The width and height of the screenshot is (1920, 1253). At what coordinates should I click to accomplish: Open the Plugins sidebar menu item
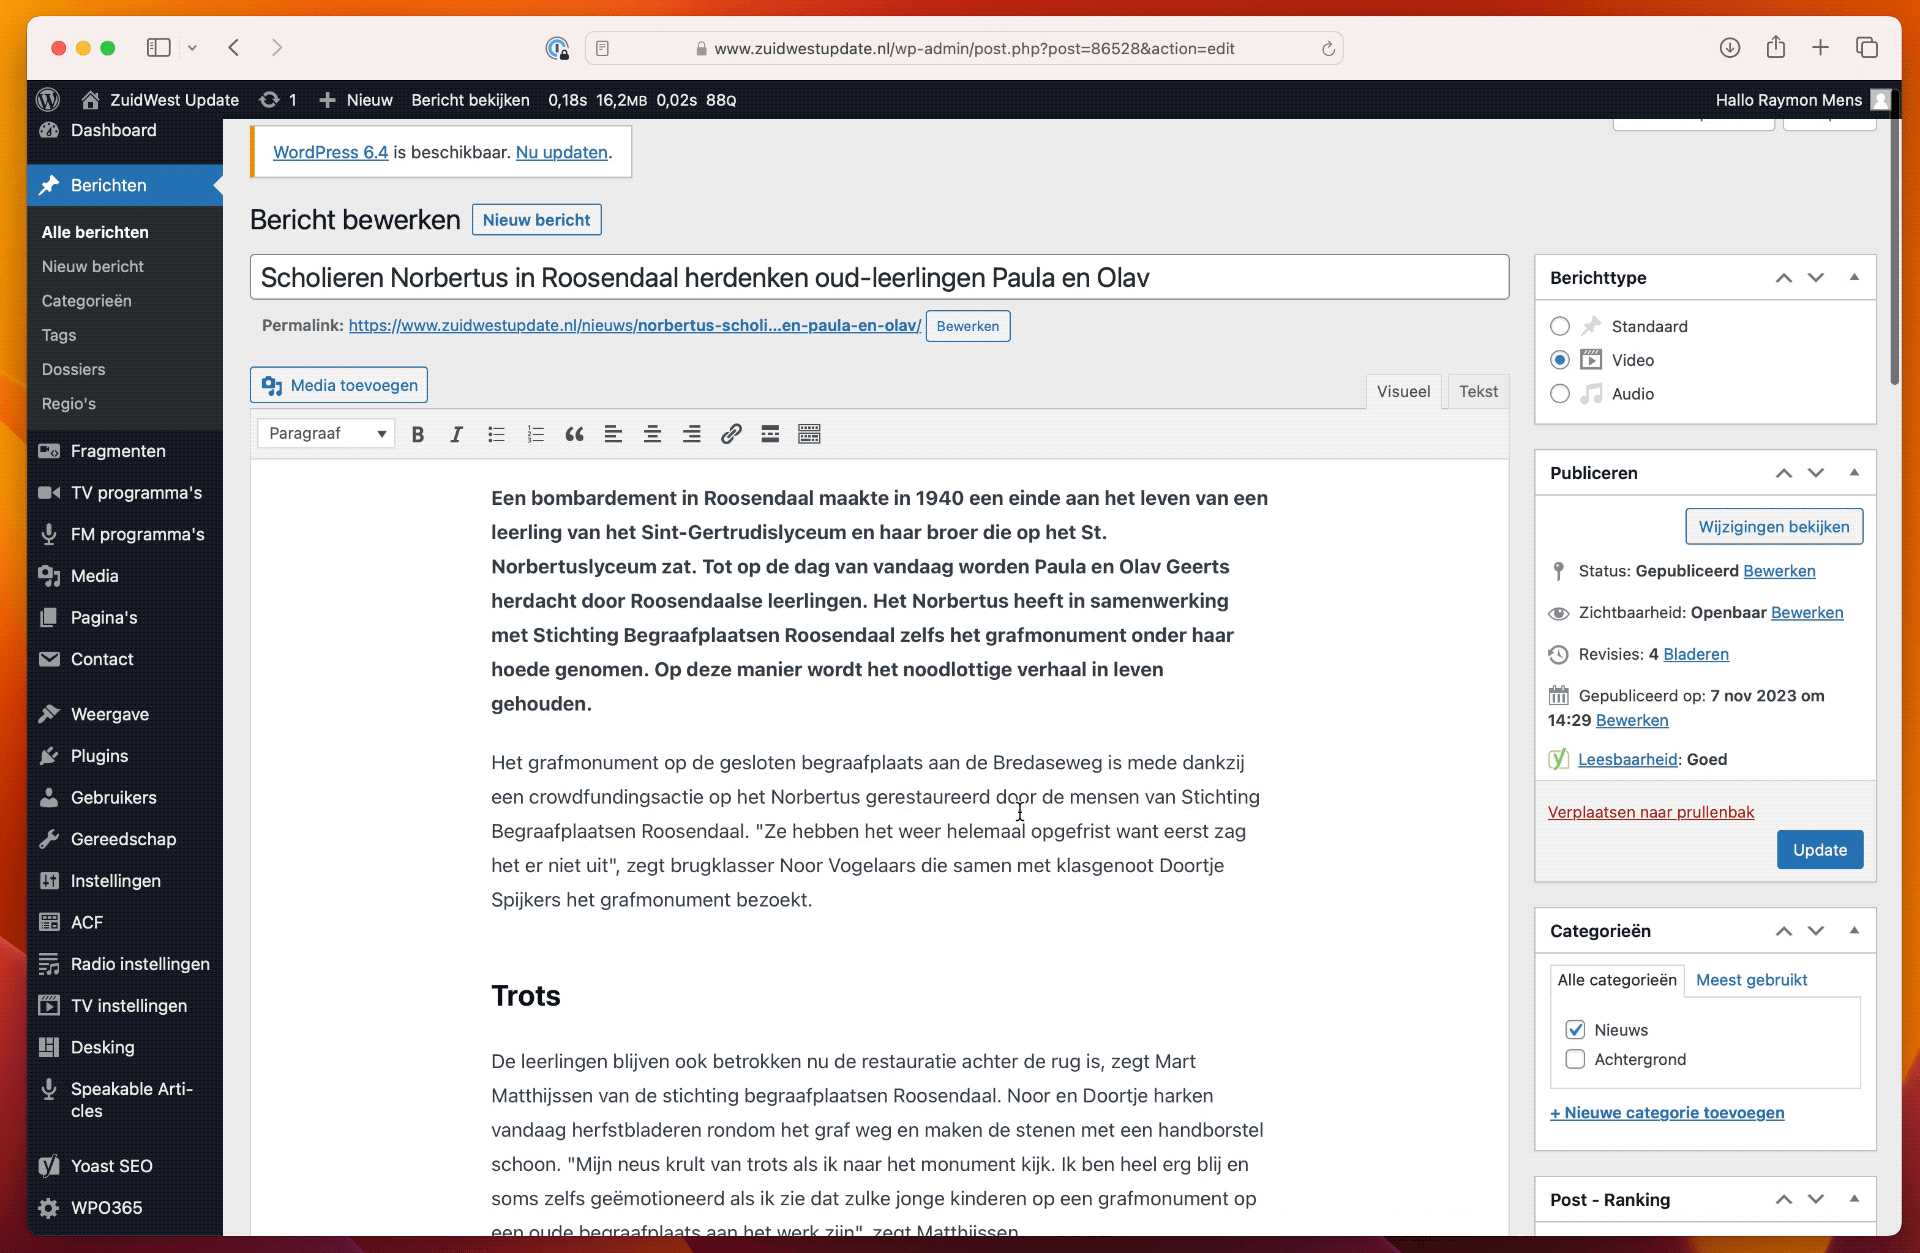99,756
